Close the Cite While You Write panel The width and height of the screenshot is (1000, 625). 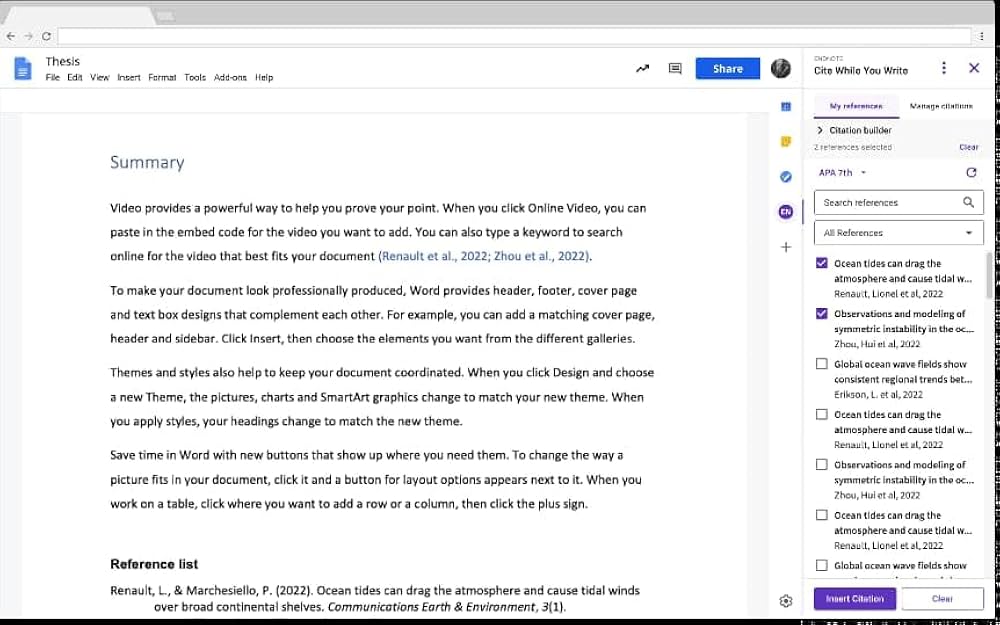974,68
